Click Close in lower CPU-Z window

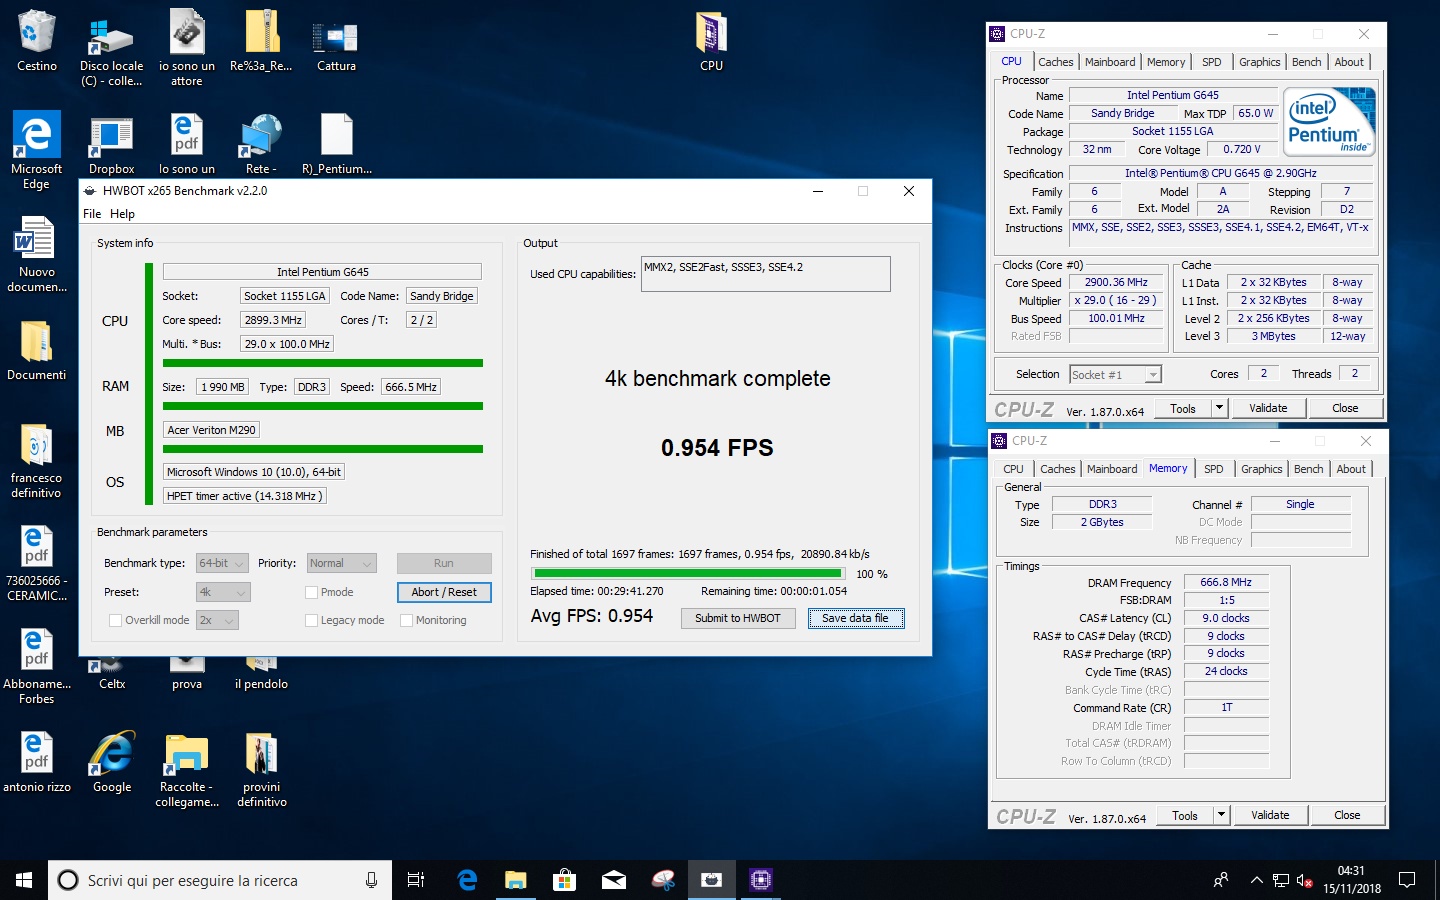[x=1347, y=815]
